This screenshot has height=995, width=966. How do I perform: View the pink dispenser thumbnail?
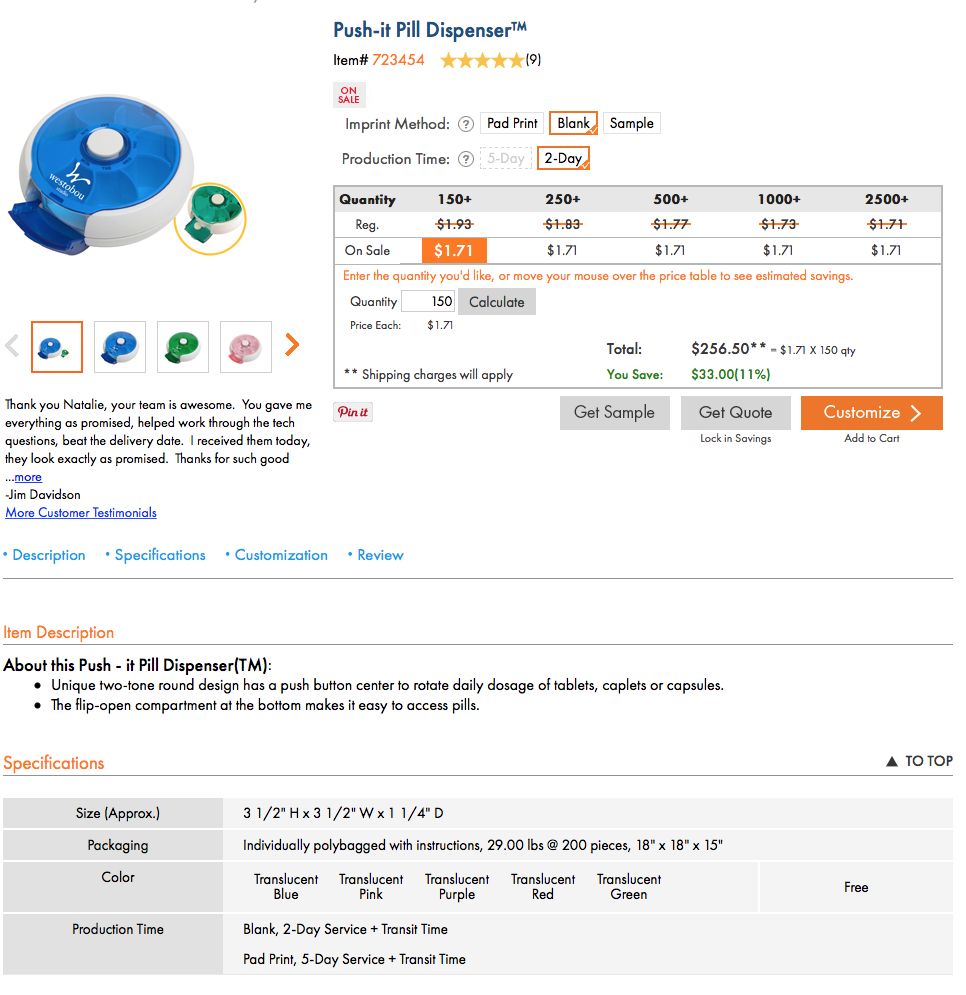[x=246, y=346]
